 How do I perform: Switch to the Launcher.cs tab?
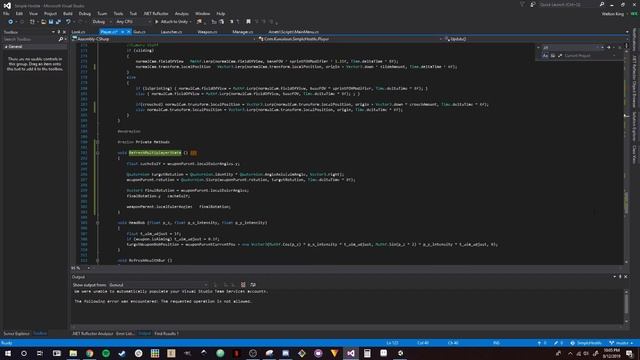[x=171, y=32]
